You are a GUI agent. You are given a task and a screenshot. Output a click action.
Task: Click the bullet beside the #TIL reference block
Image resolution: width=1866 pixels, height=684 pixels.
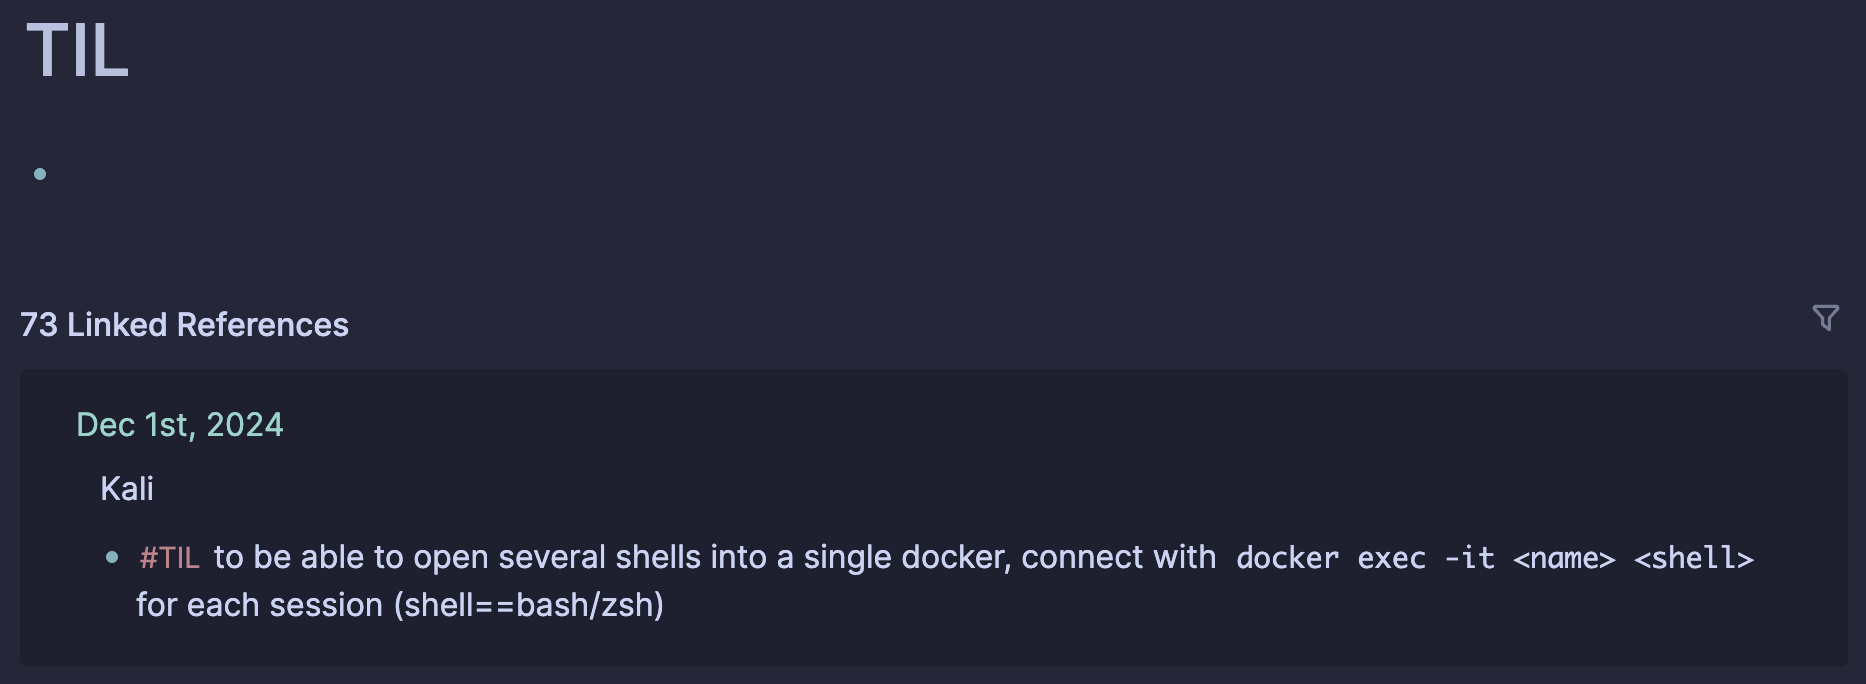coord(112,558)
